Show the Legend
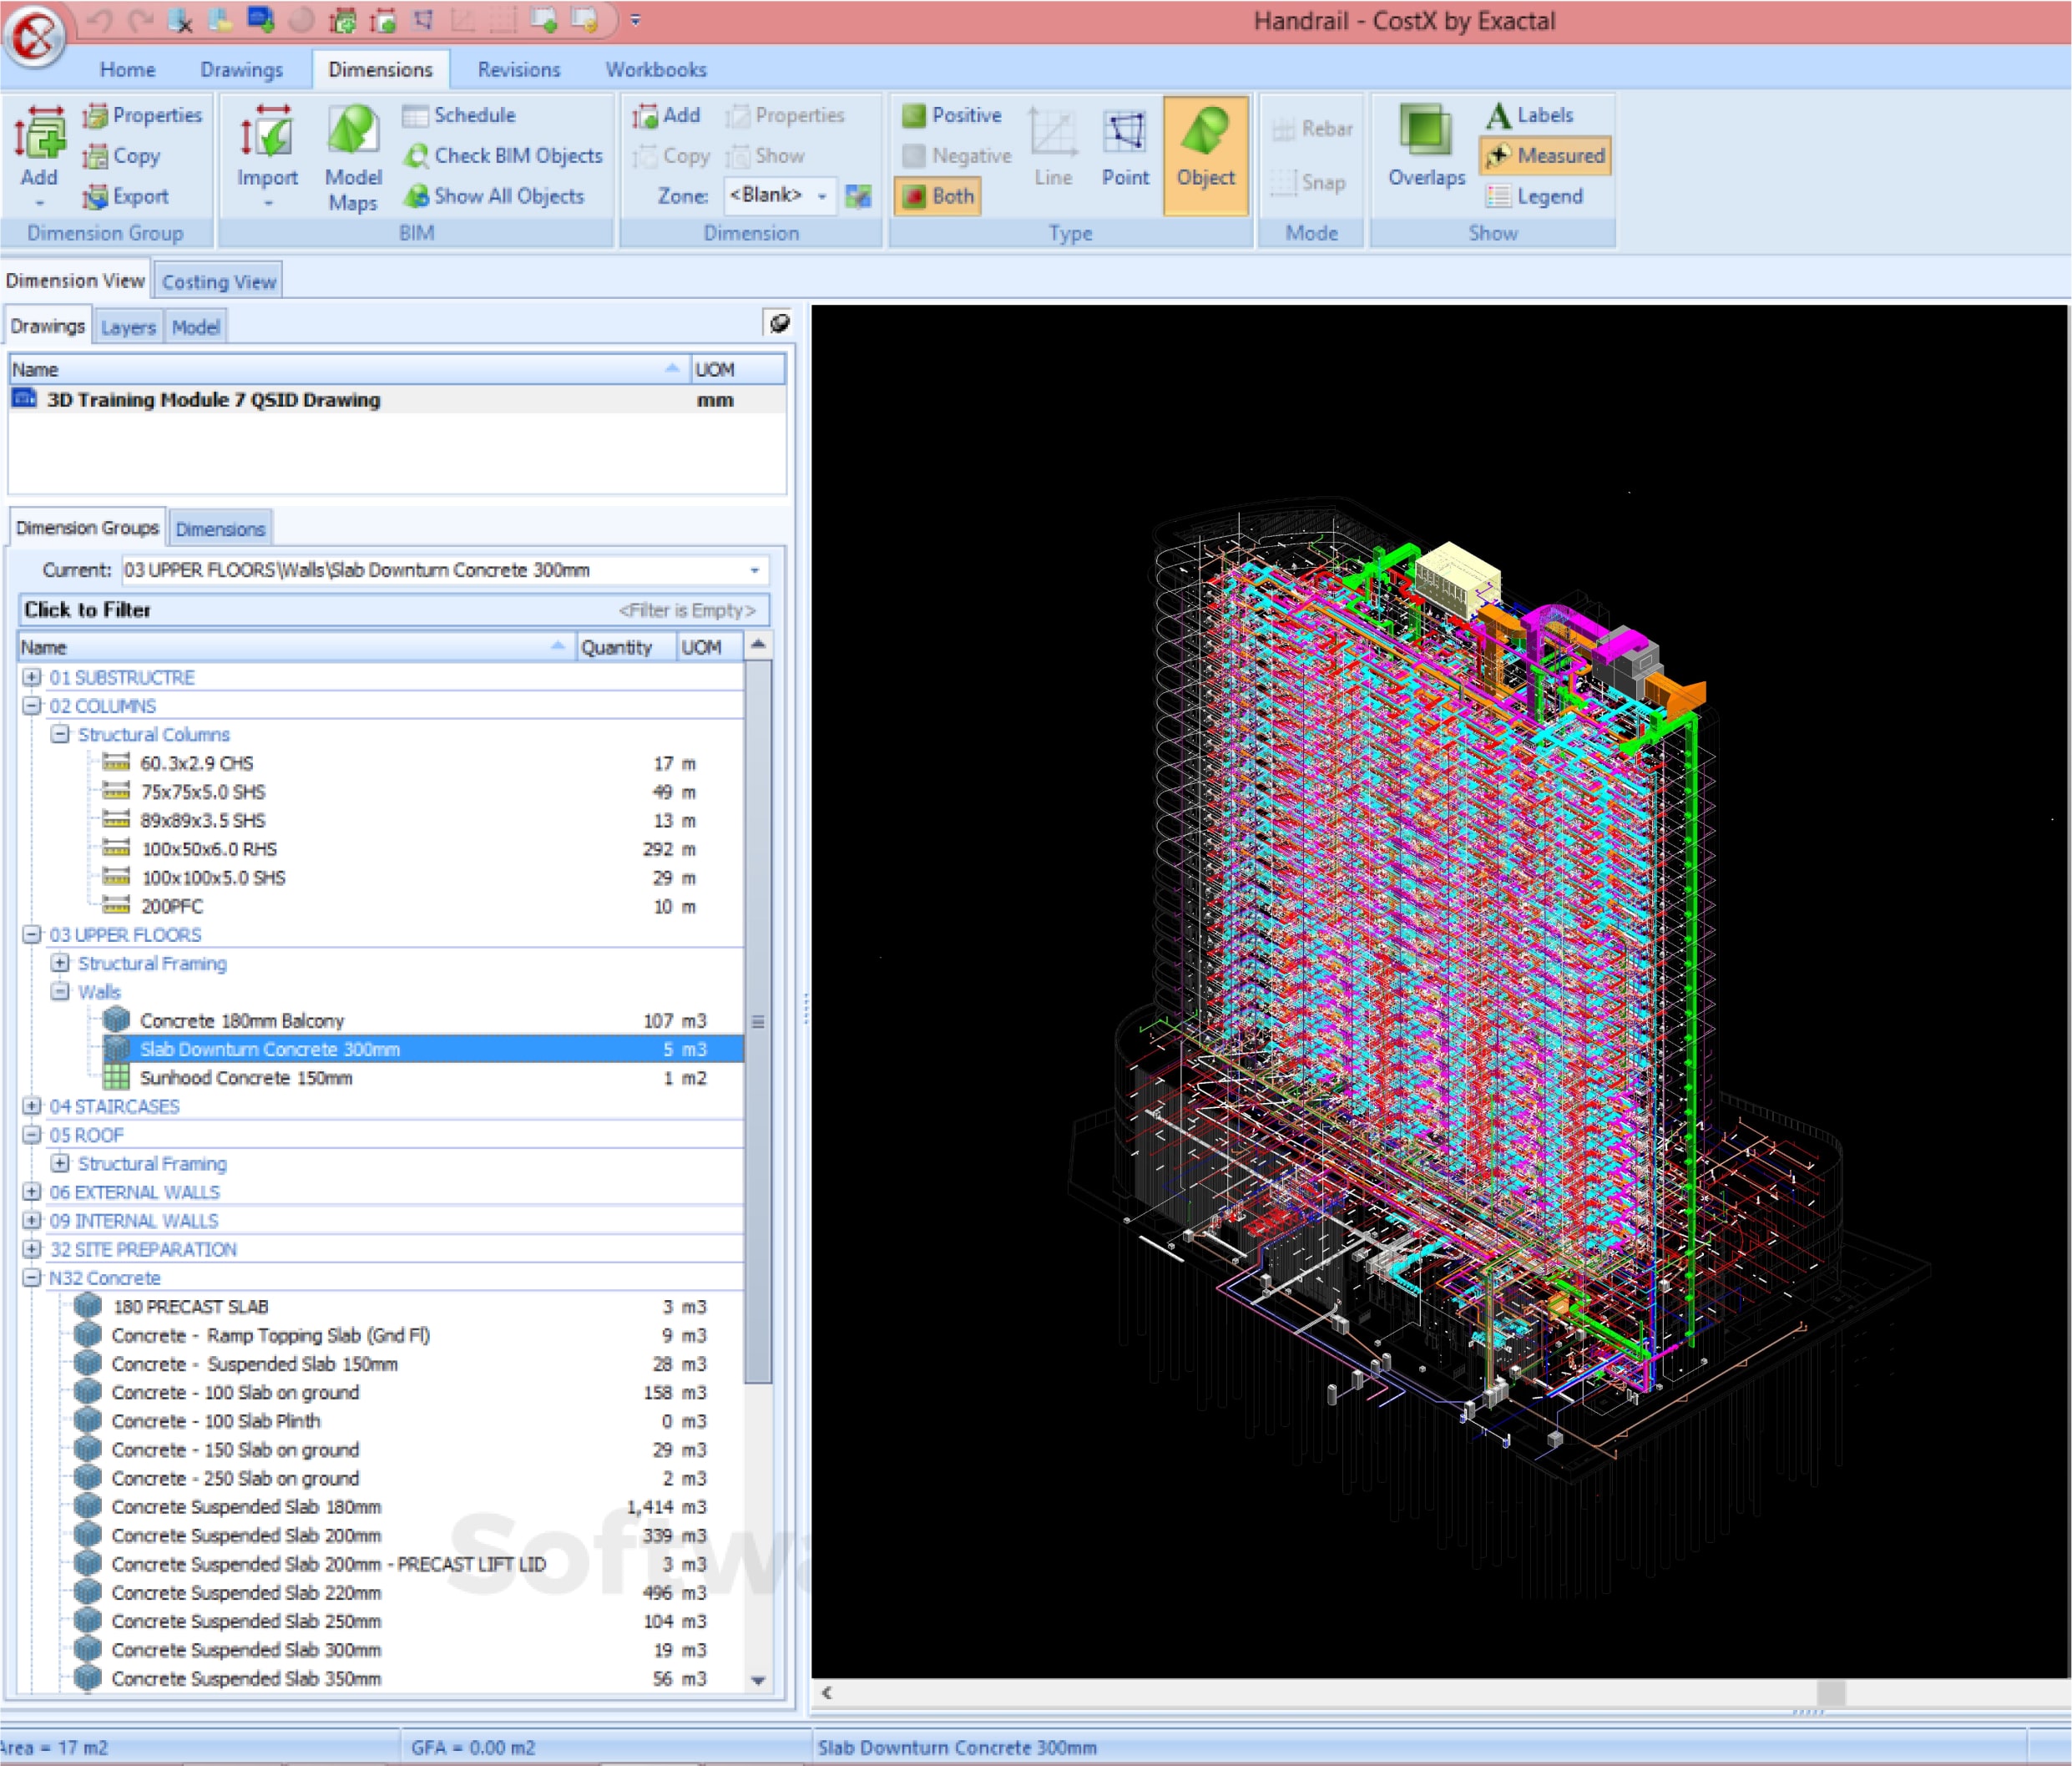The width and height of the screenshot is (2072, 1766). (x=1535, y=196)
